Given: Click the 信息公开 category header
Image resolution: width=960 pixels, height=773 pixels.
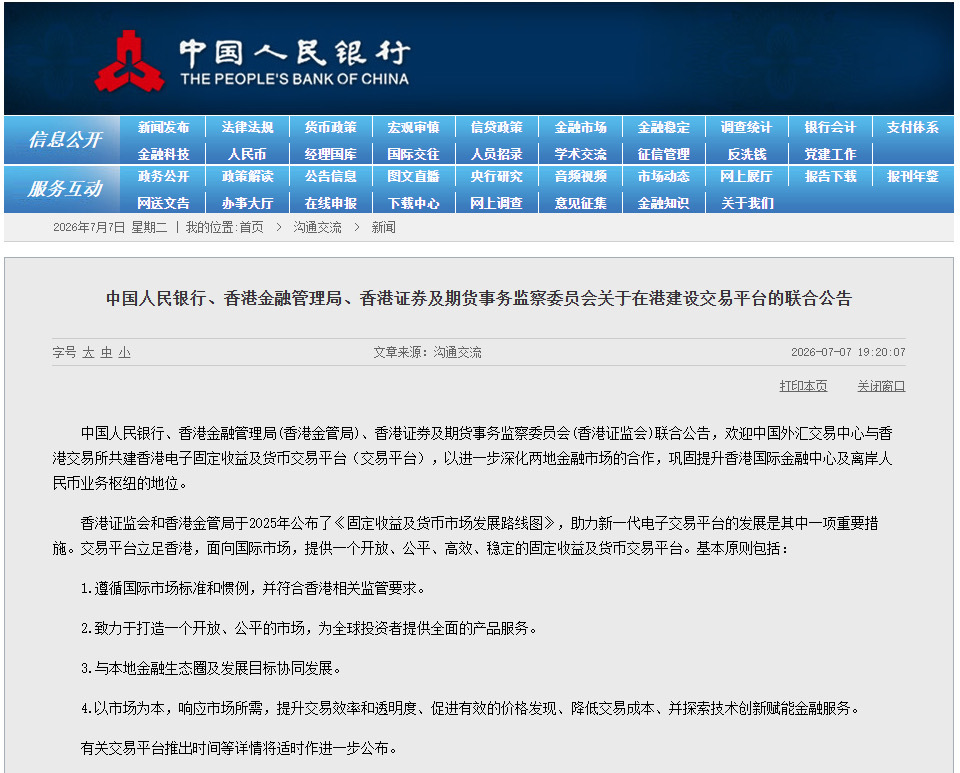Looking at the screenshot, I should [65, 140].
